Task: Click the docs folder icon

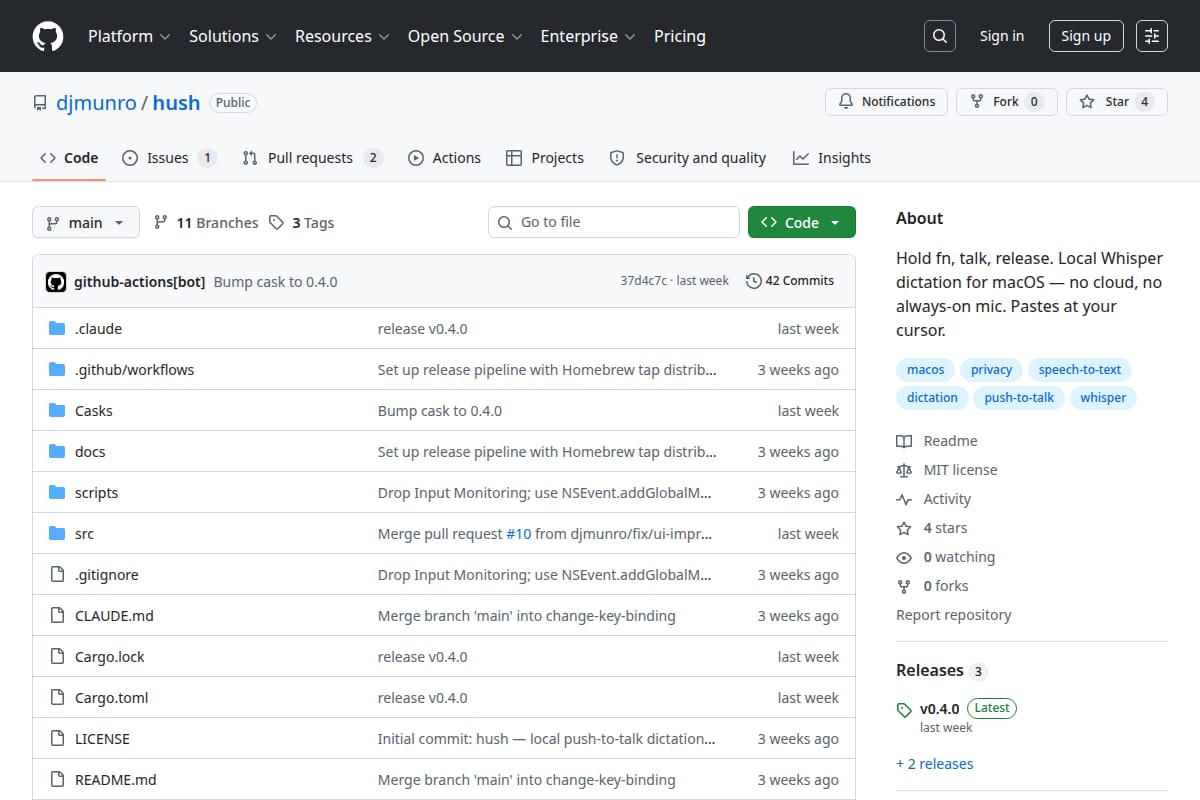Action: (x=57, y=452)
